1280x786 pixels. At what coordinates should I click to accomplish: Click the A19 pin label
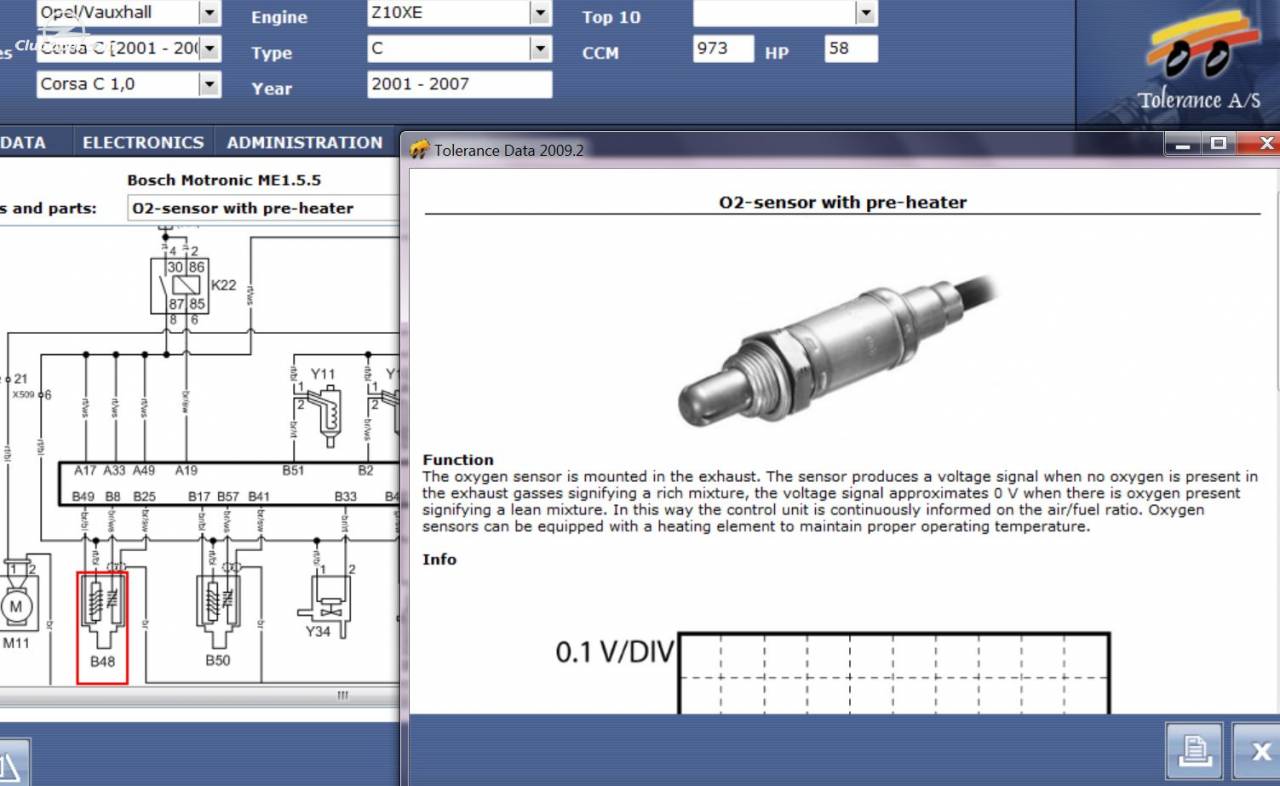coord(186,470)
